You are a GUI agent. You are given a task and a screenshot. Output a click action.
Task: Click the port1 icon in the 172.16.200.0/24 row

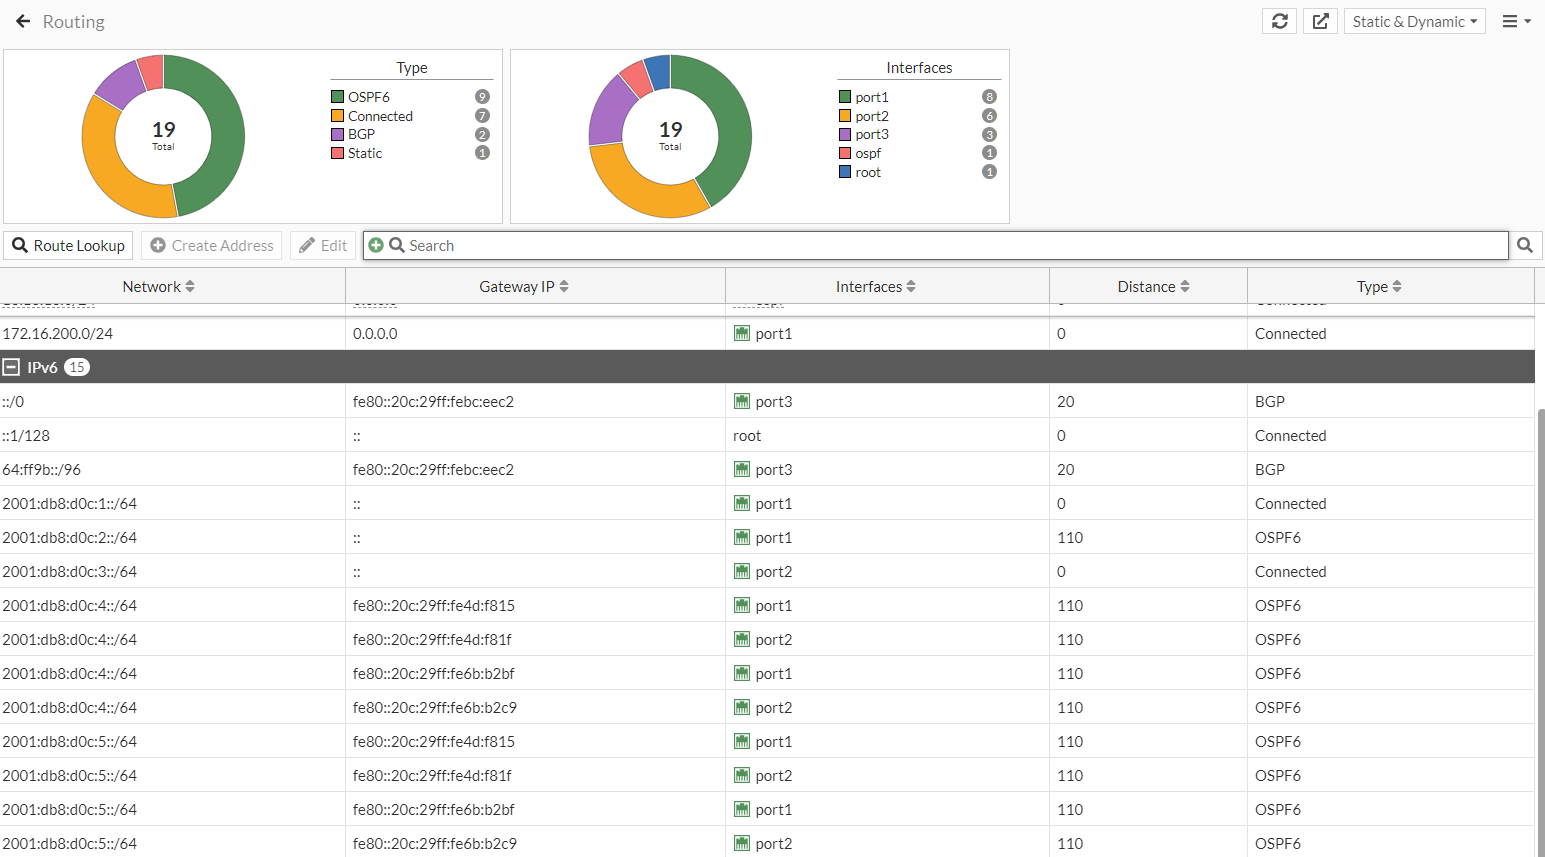point(743,333)
